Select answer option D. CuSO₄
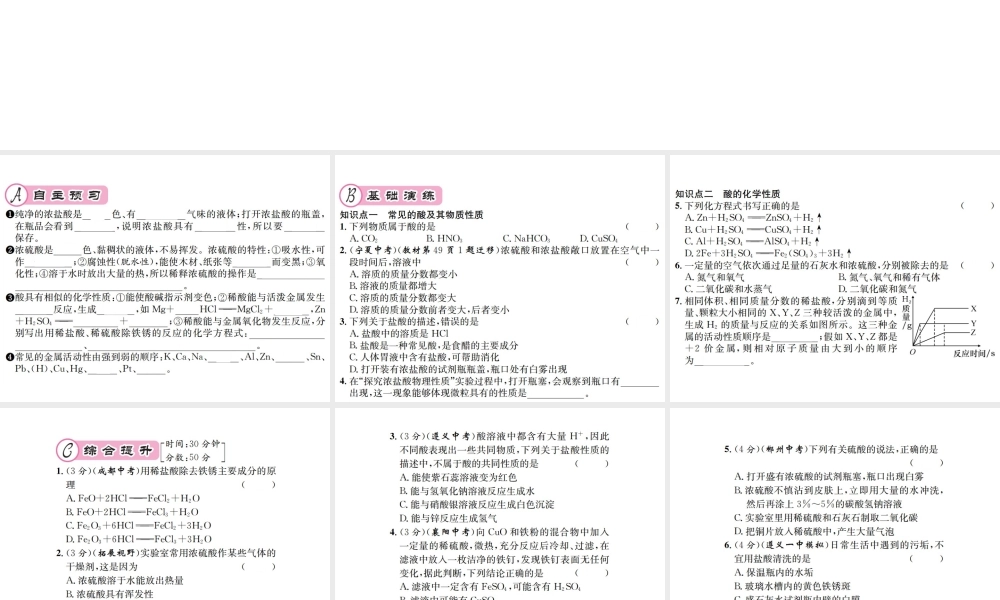Viewport: 1000px width, 600px height. click(x=599, y=238)
